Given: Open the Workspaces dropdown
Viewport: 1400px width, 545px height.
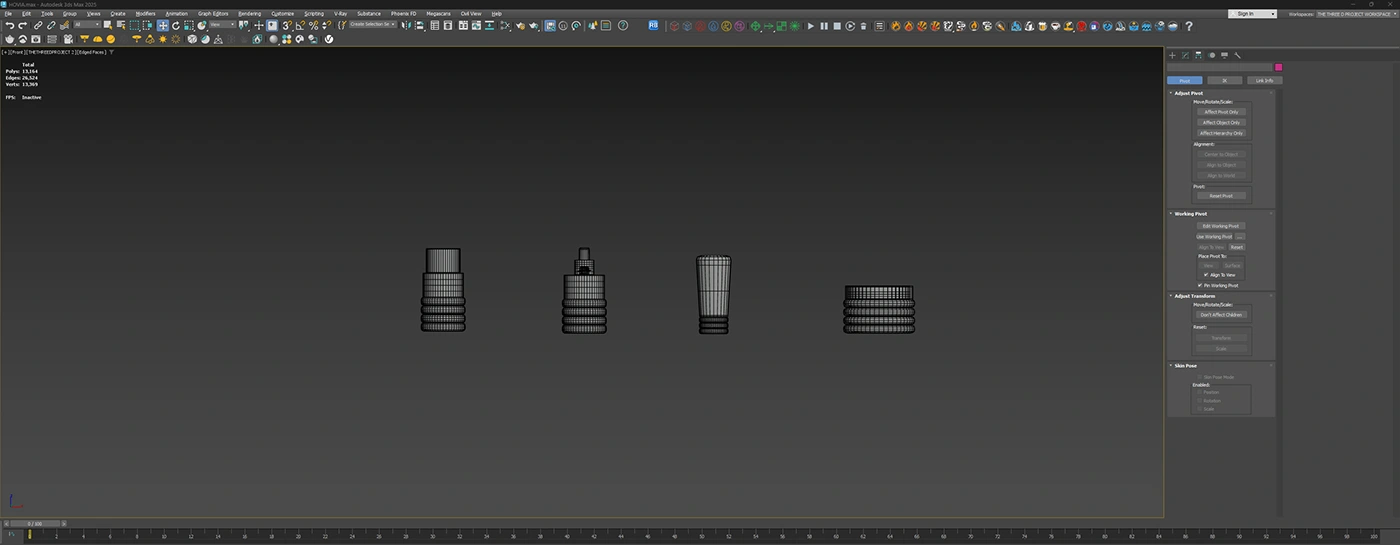Looking at the screenshot, I should click(x=1355, y=14).
